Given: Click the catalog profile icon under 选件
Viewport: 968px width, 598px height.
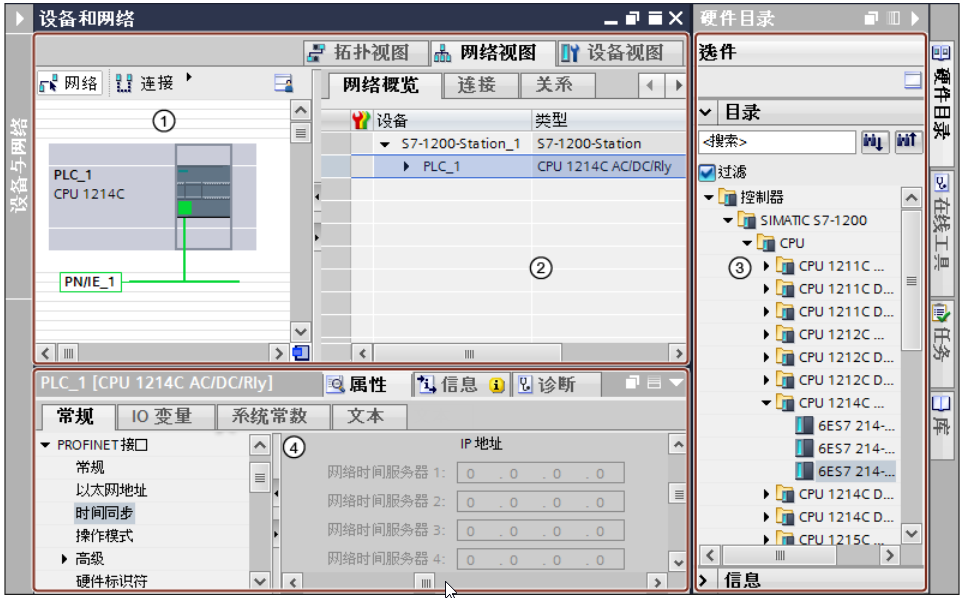Looking at the screenshot, I should point(912,80).
